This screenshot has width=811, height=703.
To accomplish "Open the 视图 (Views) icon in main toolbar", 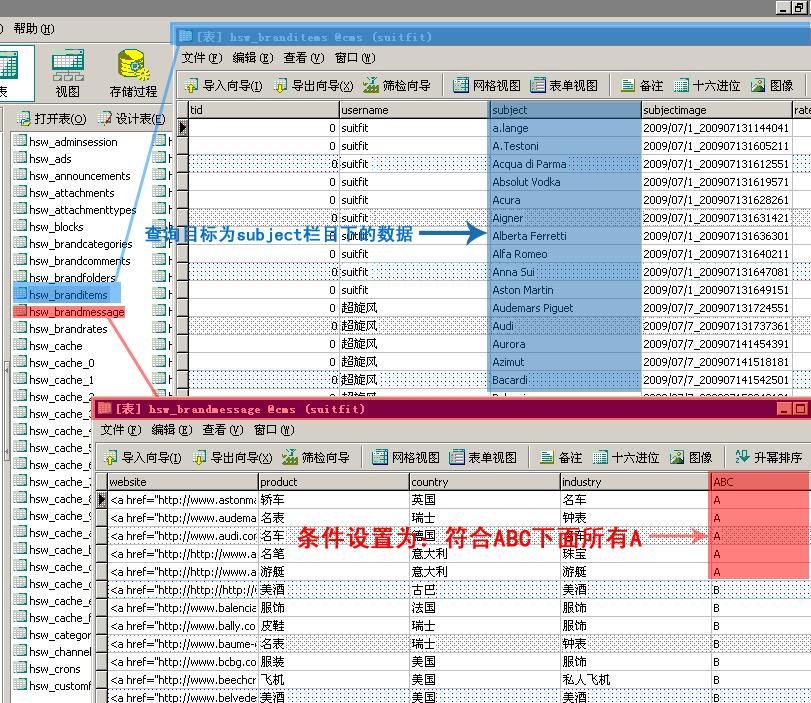I will click(68, 73).
